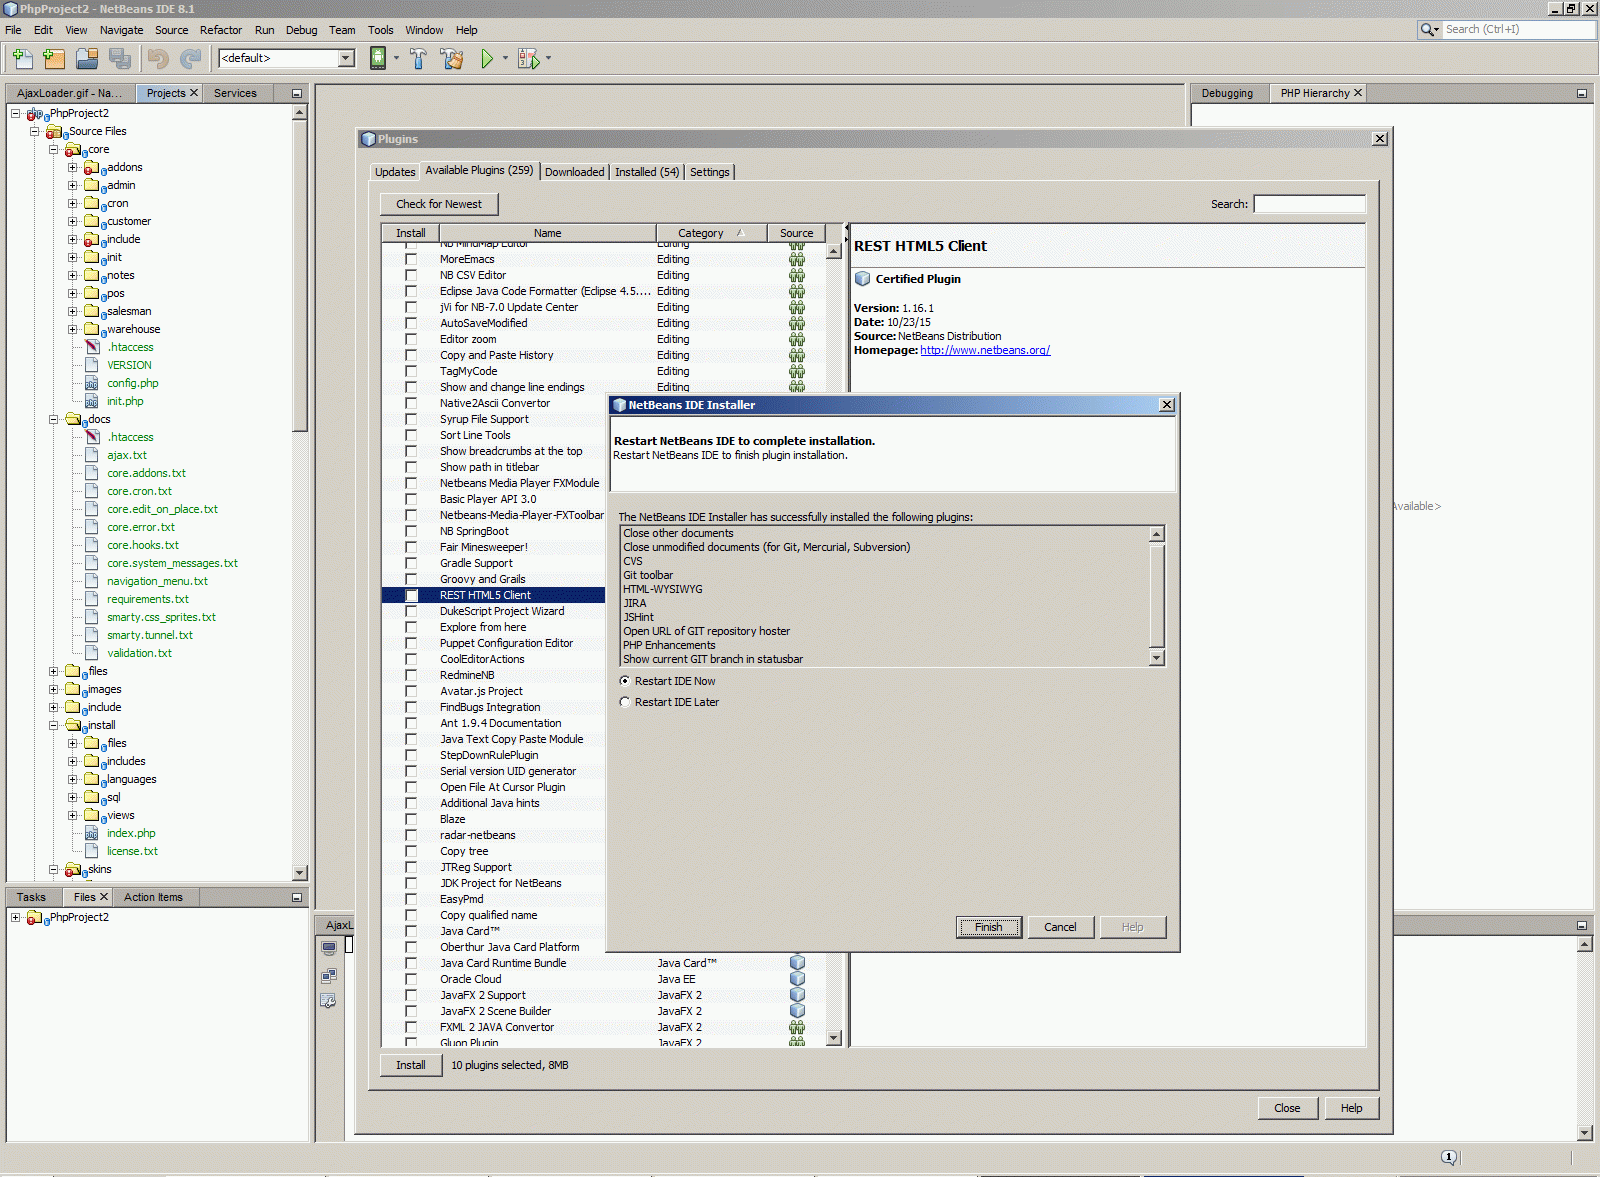
Task: Click the Source icon of the MoreEmacs row
Action: (797, 259)
